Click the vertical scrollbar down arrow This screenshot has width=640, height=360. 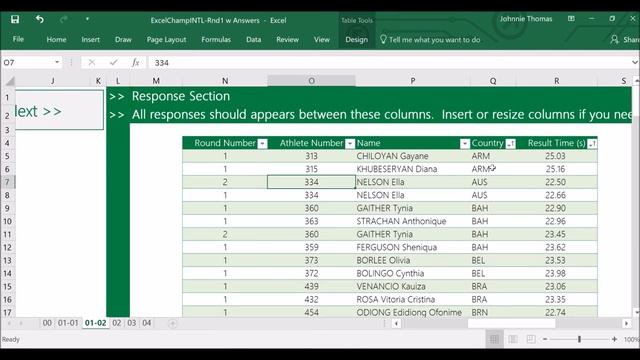click(x=636, y=312)
